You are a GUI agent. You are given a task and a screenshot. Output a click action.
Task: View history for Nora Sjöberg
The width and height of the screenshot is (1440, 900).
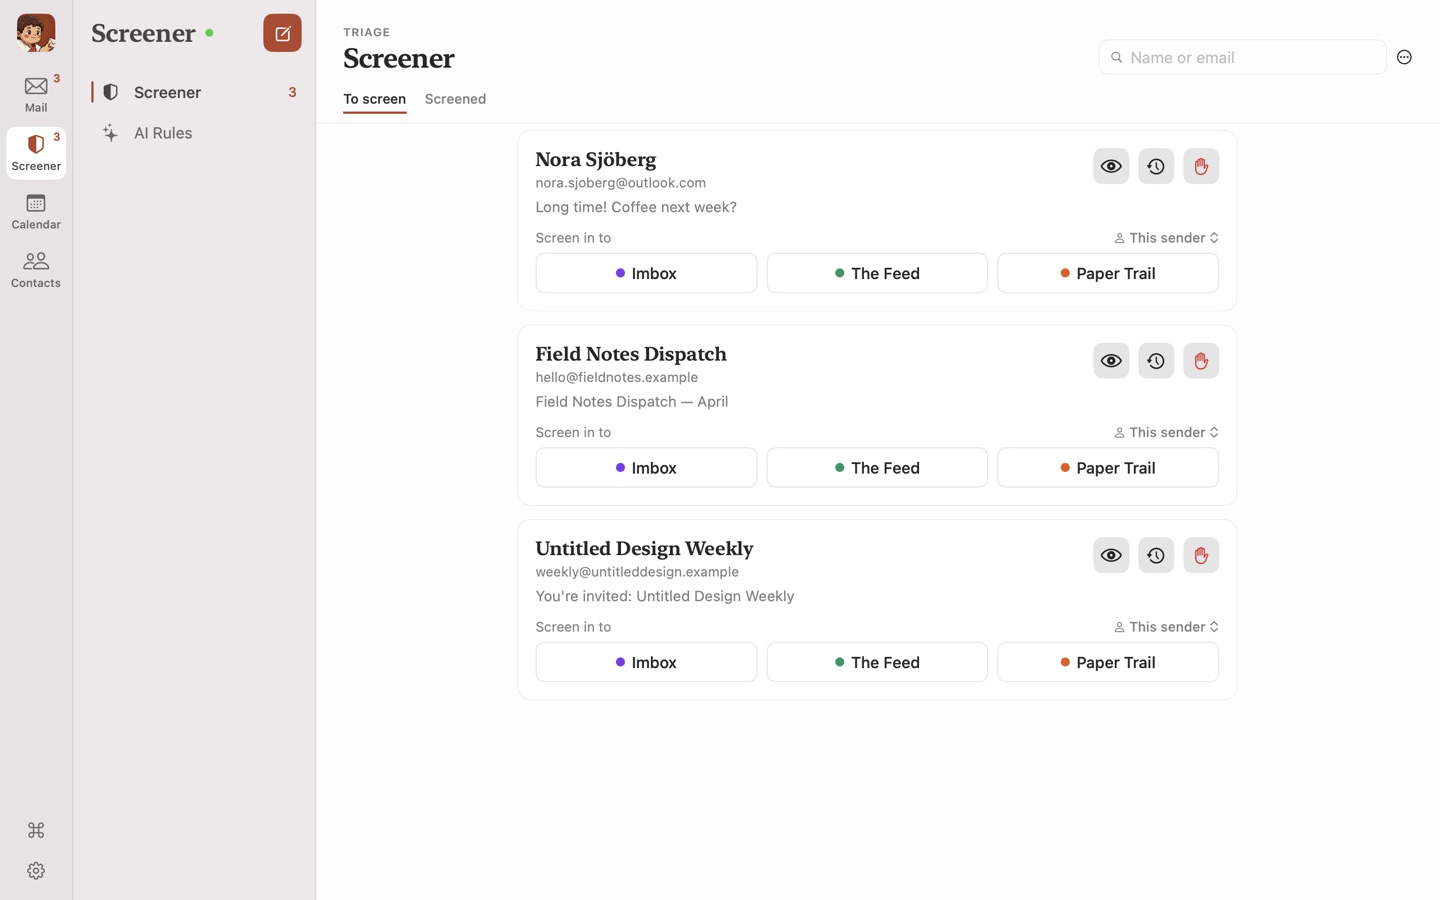point(1156,166)
